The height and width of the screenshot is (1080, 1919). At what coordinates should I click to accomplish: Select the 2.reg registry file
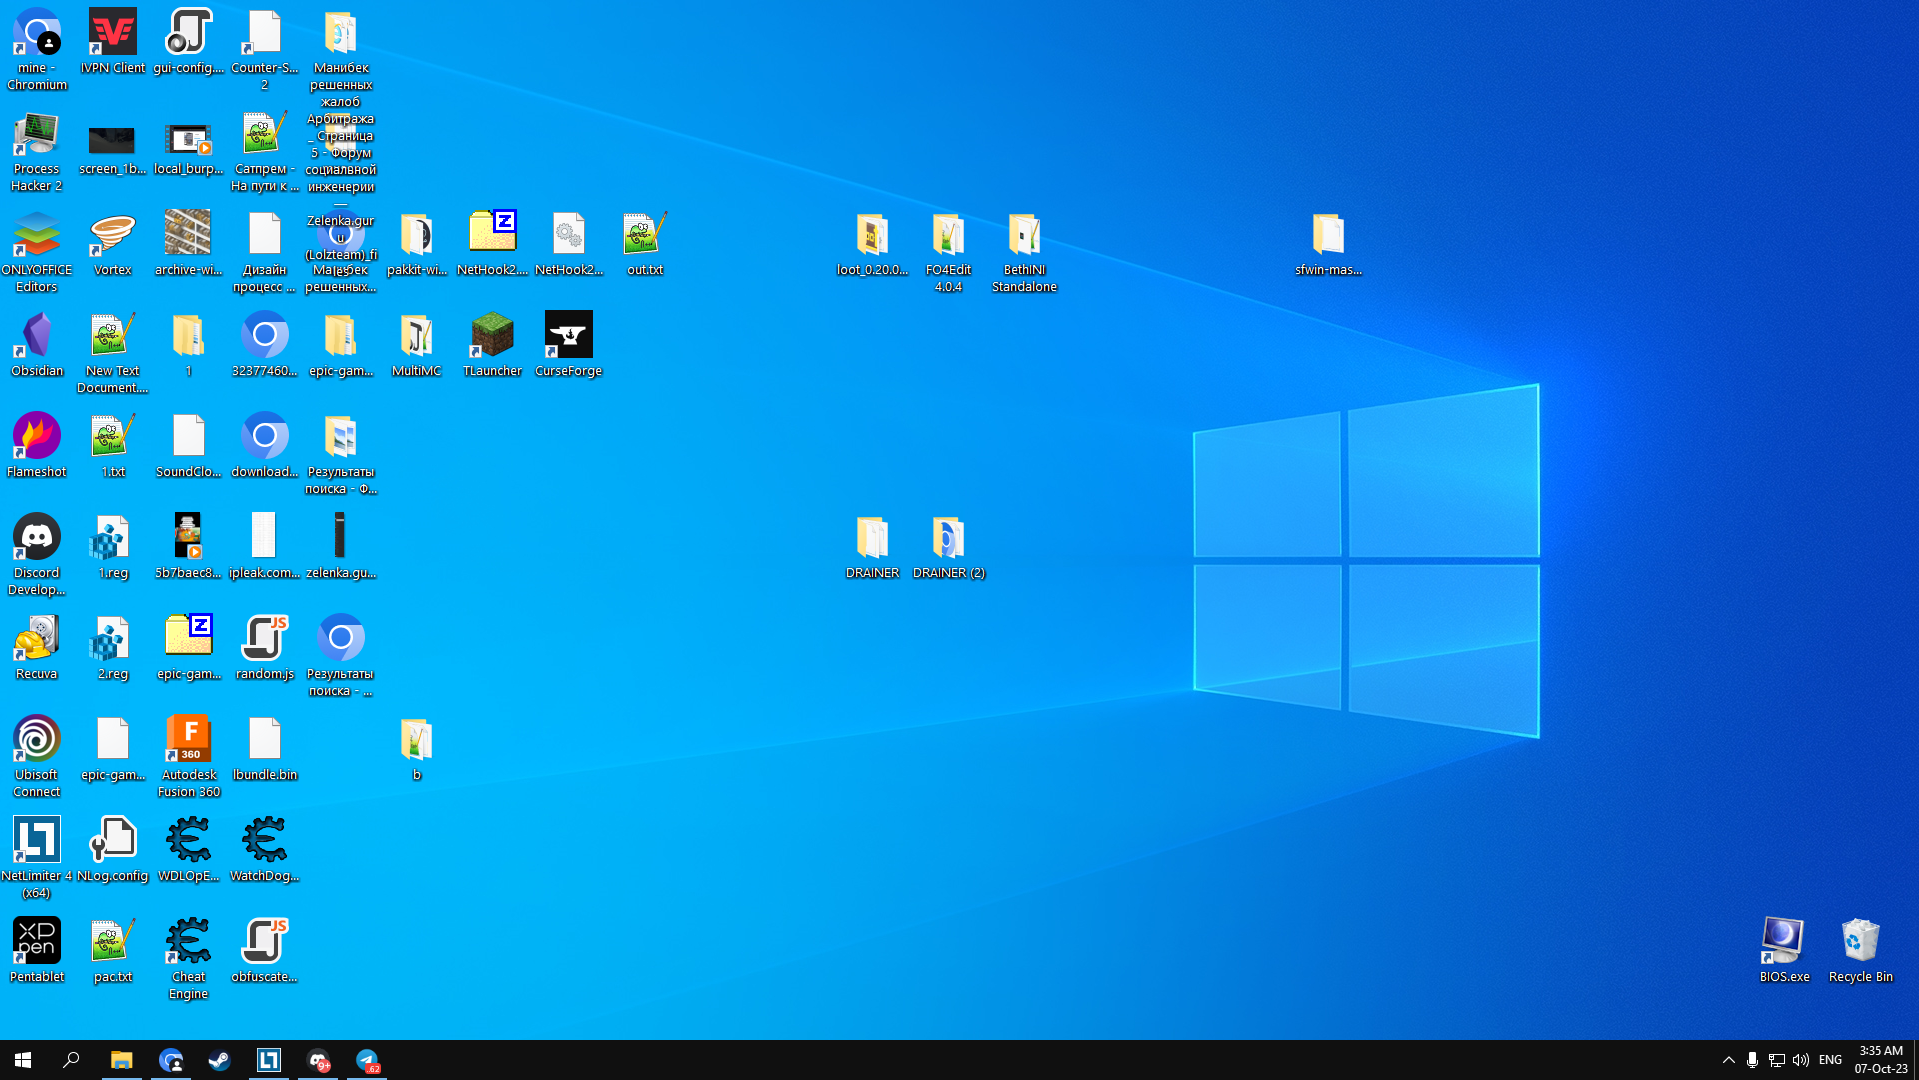click(x=112, y=648)
